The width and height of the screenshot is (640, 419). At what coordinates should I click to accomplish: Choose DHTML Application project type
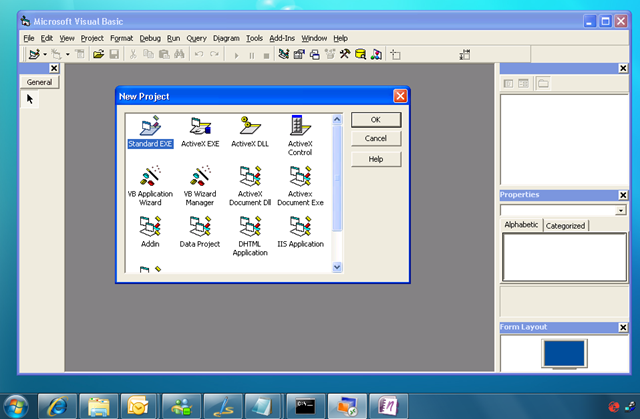(250, 236)
